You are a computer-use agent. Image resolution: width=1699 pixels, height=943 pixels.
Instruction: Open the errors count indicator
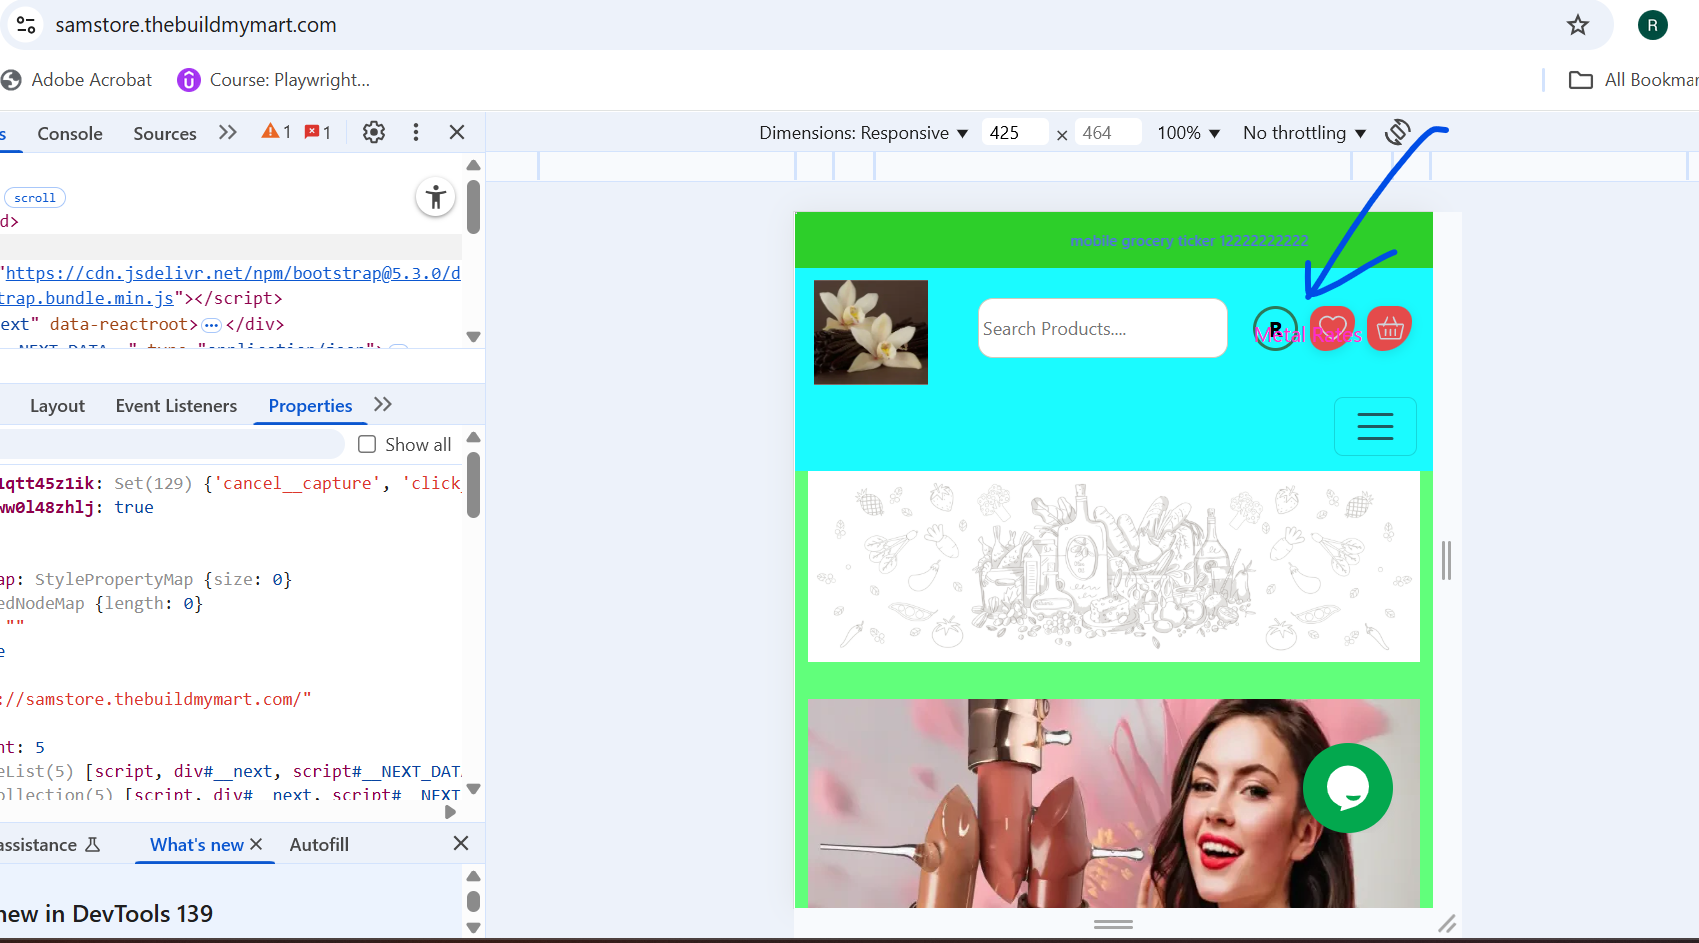[318, 132]
